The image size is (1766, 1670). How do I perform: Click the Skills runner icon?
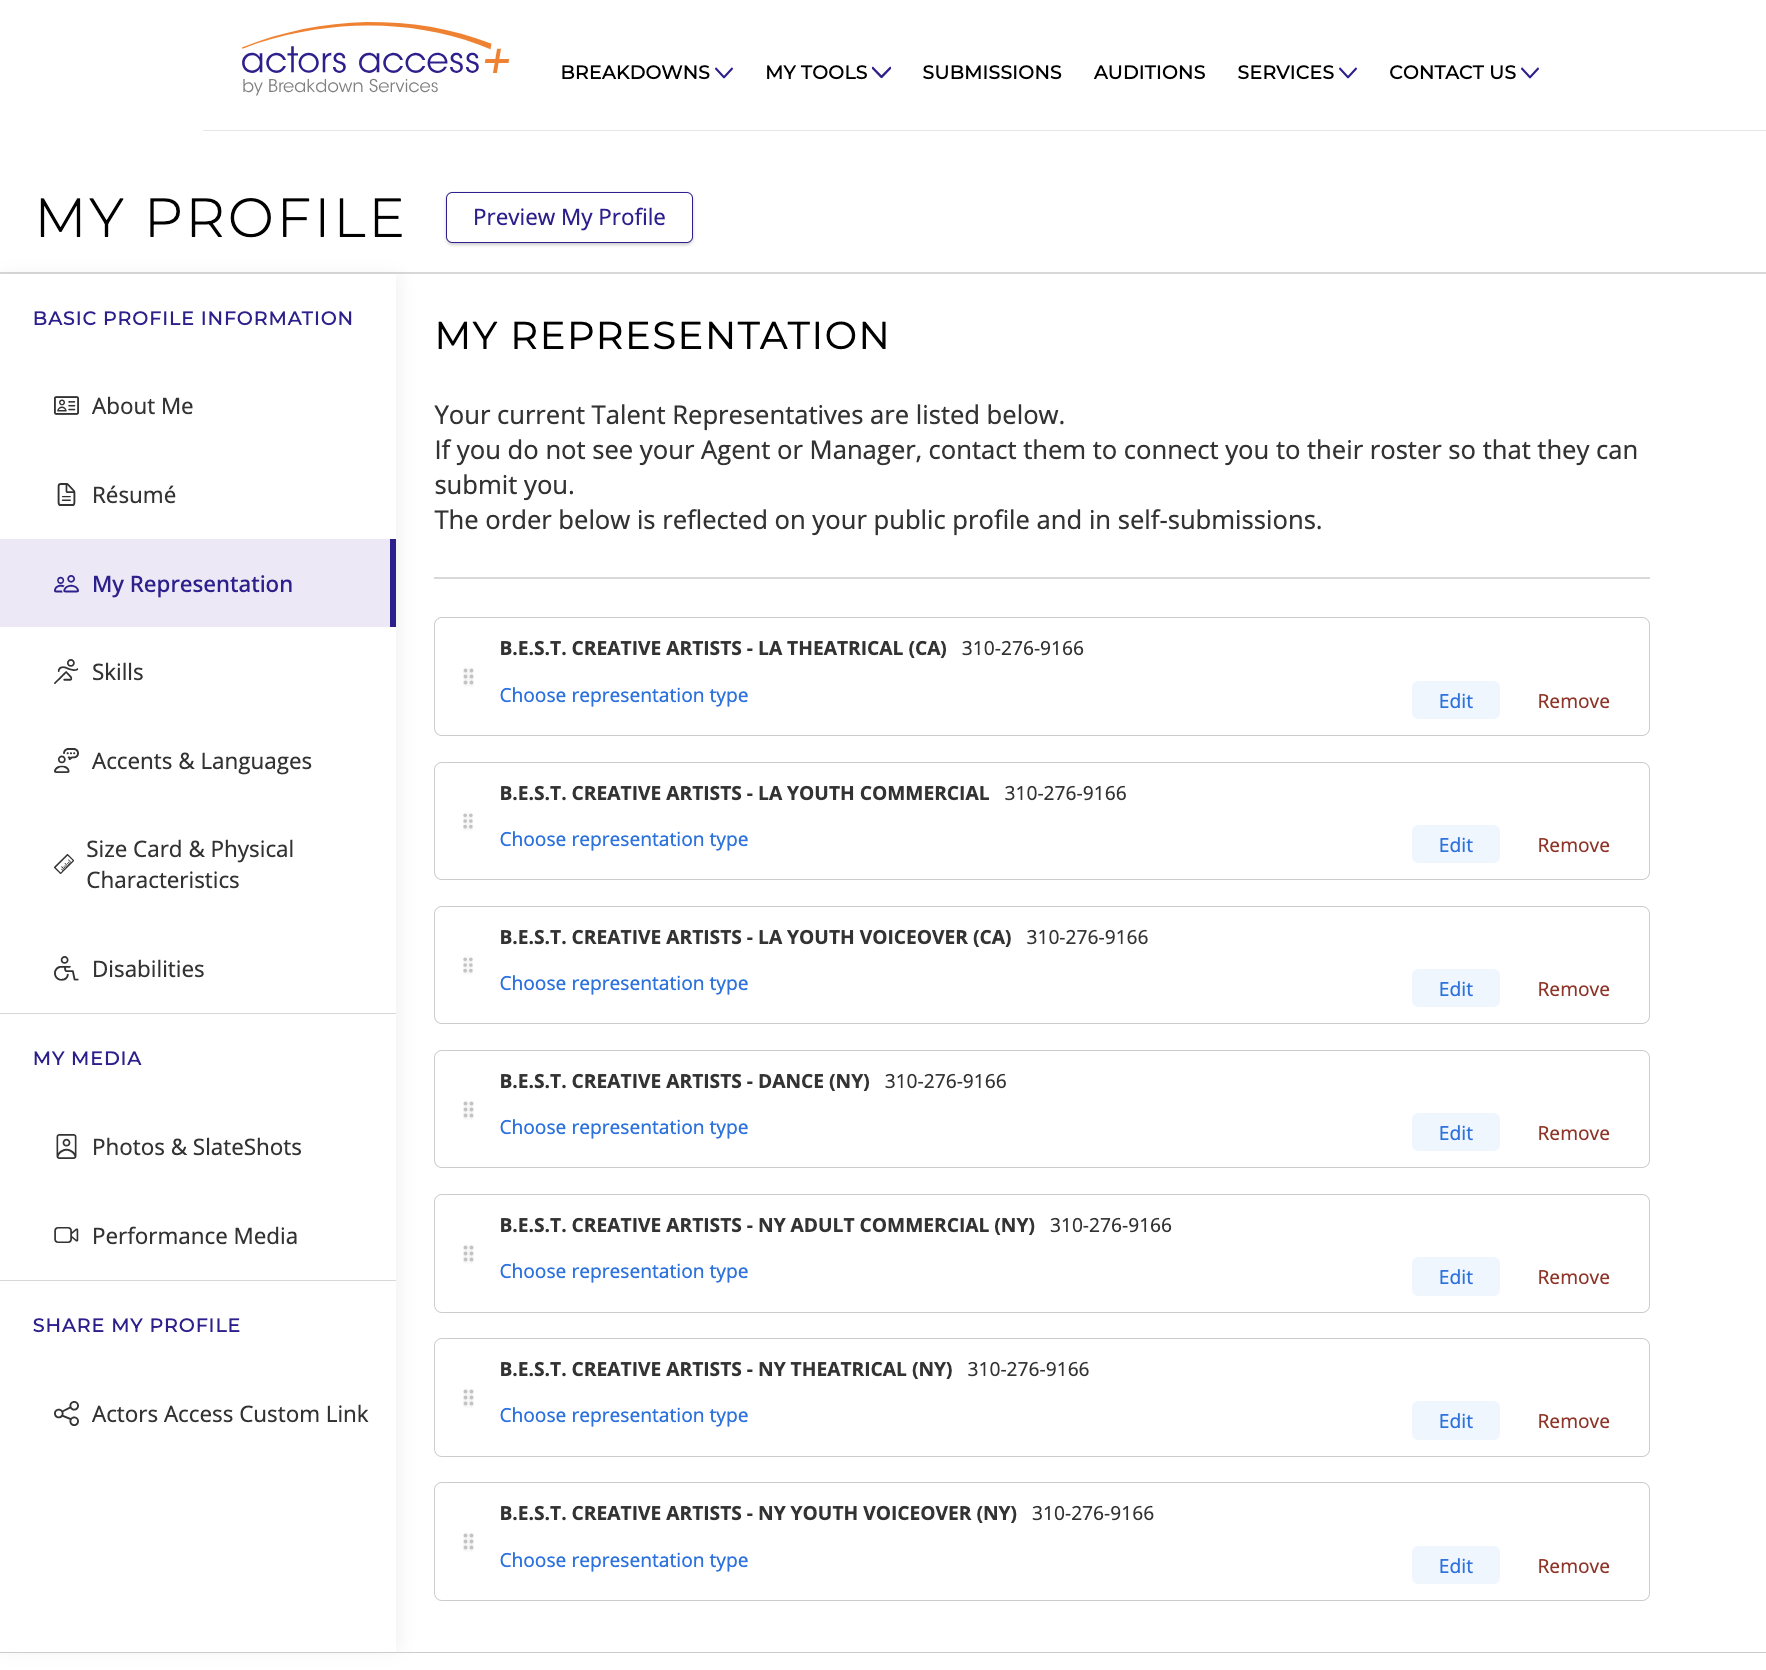66,672
